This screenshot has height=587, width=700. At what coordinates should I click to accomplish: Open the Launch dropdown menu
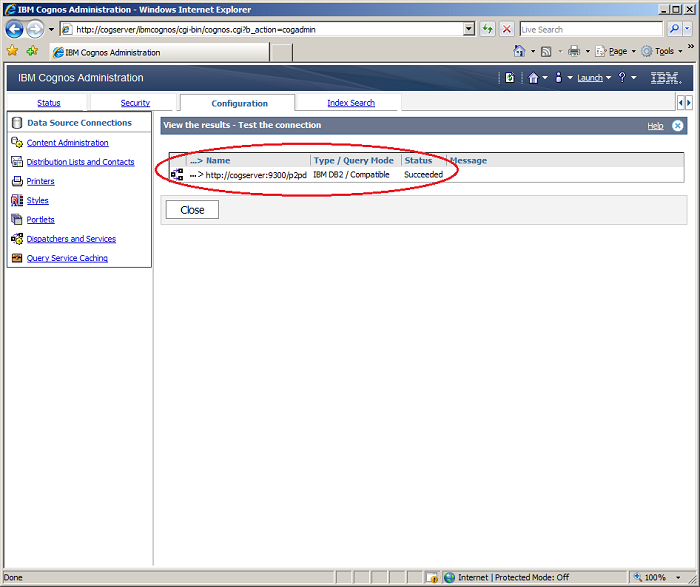pos(593,78)
